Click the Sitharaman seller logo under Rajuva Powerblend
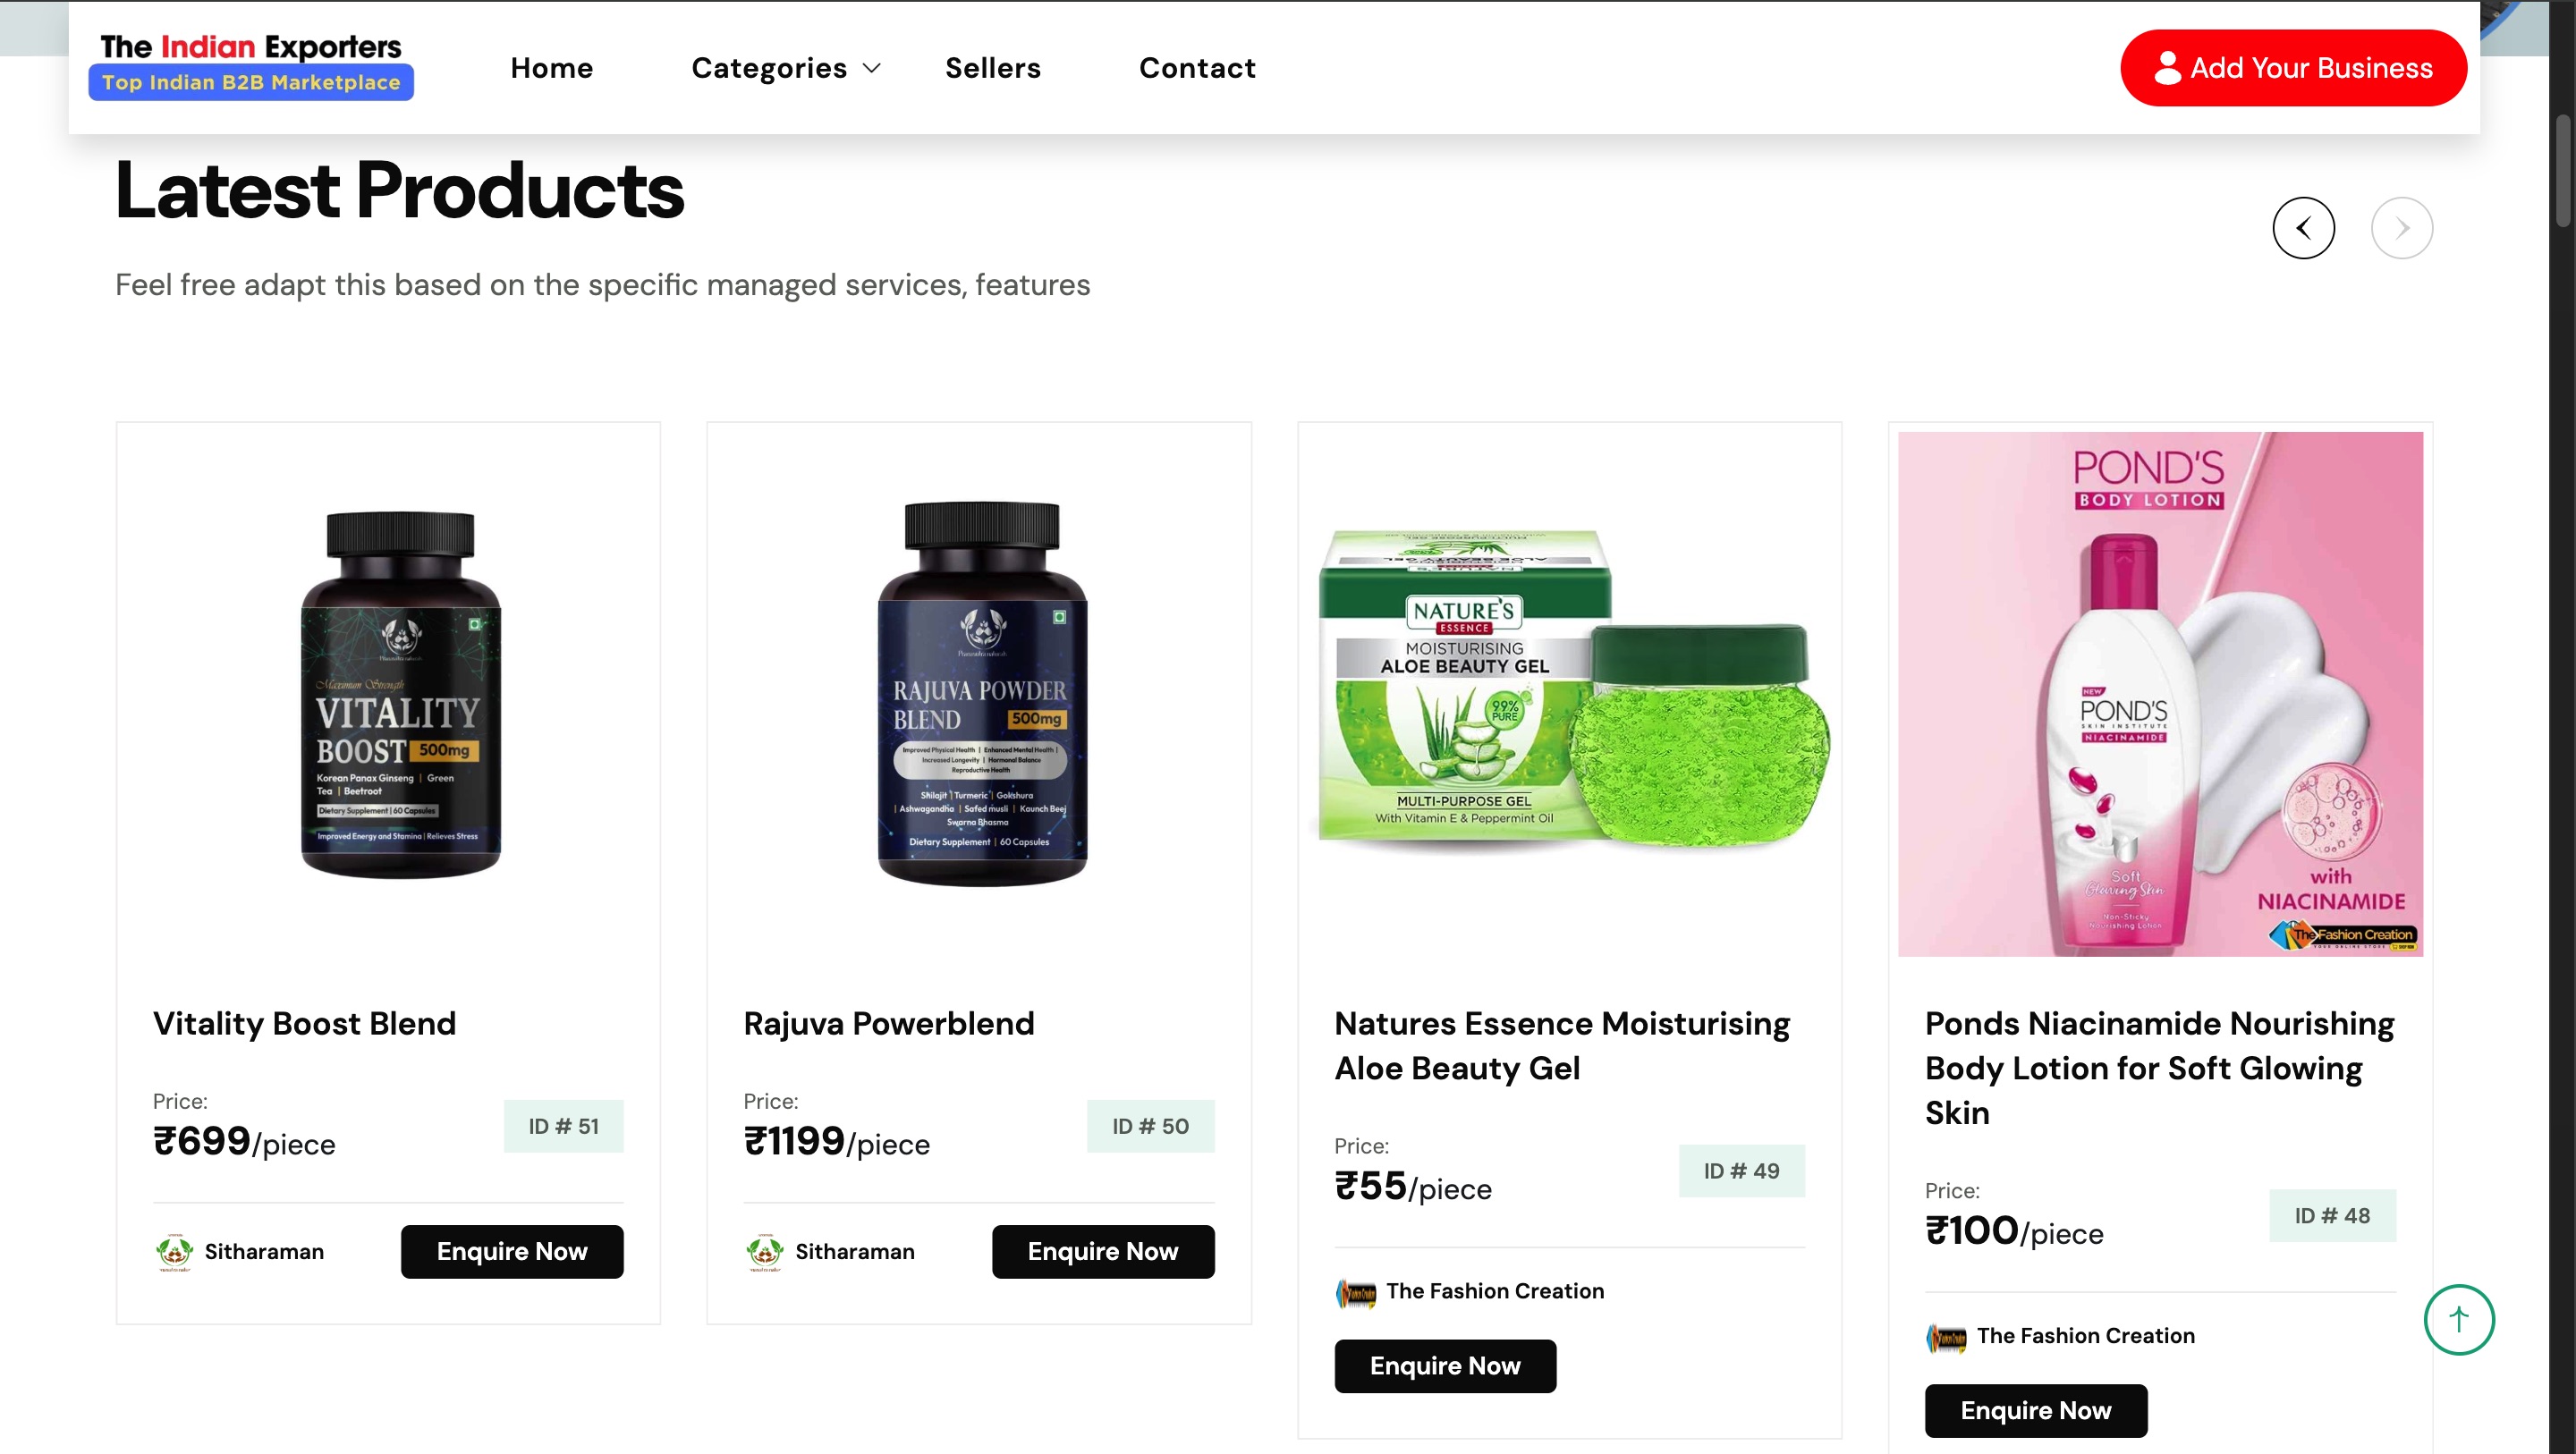Viewport: 2576px width, 1454px height. pos(765,1251)
